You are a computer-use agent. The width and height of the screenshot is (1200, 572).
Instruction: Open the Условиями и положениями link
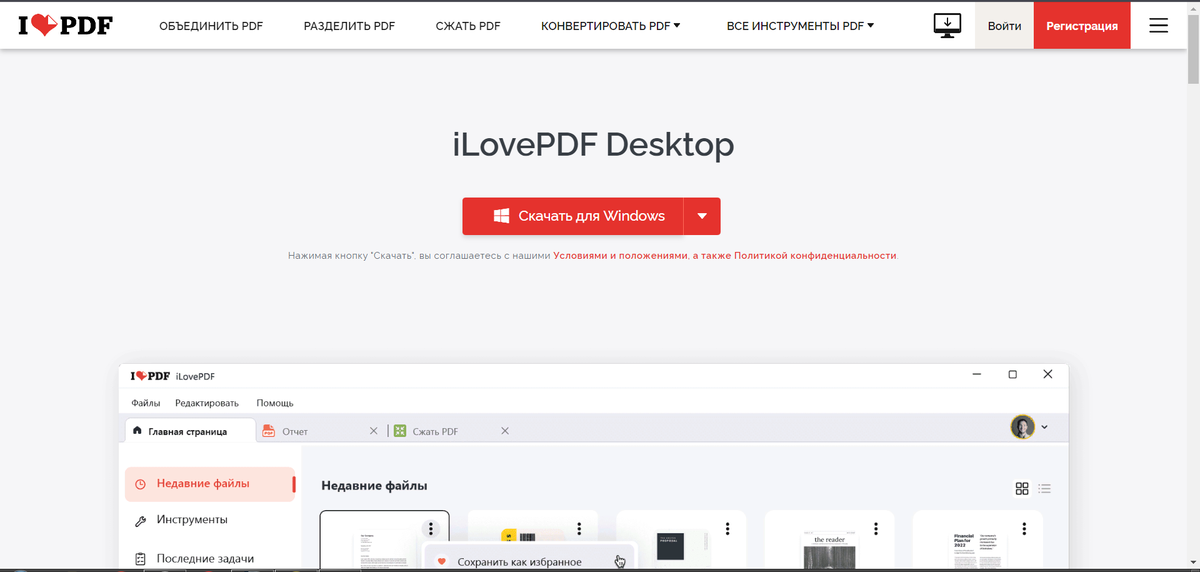coord(620,256)
